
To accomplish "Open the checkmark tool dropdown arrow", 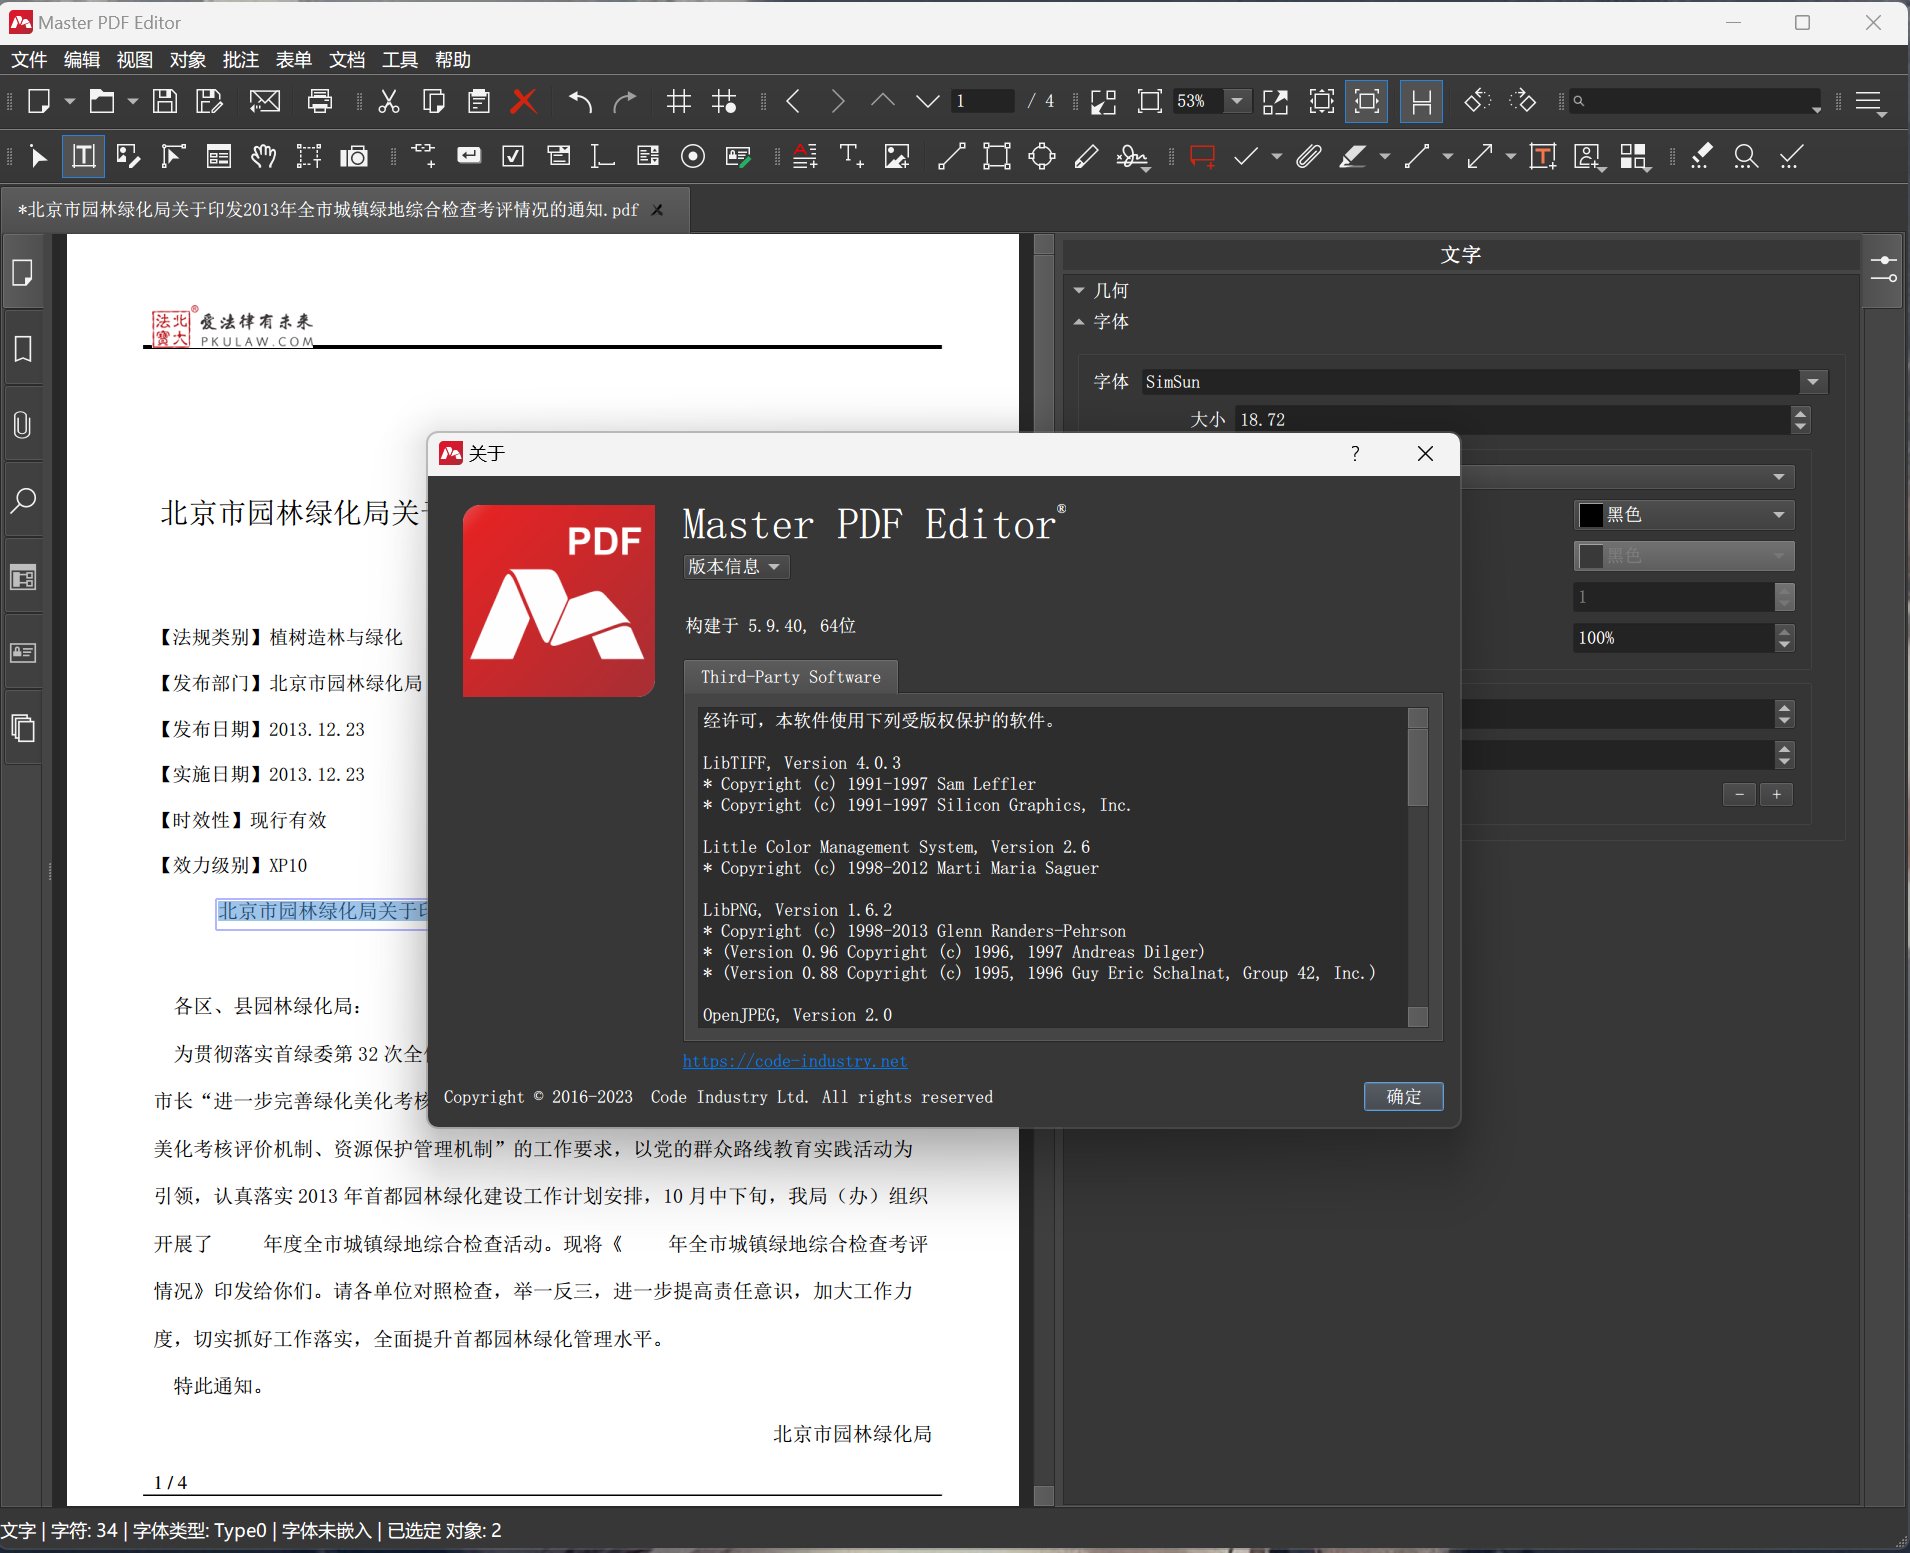I will click(1277, 156).
